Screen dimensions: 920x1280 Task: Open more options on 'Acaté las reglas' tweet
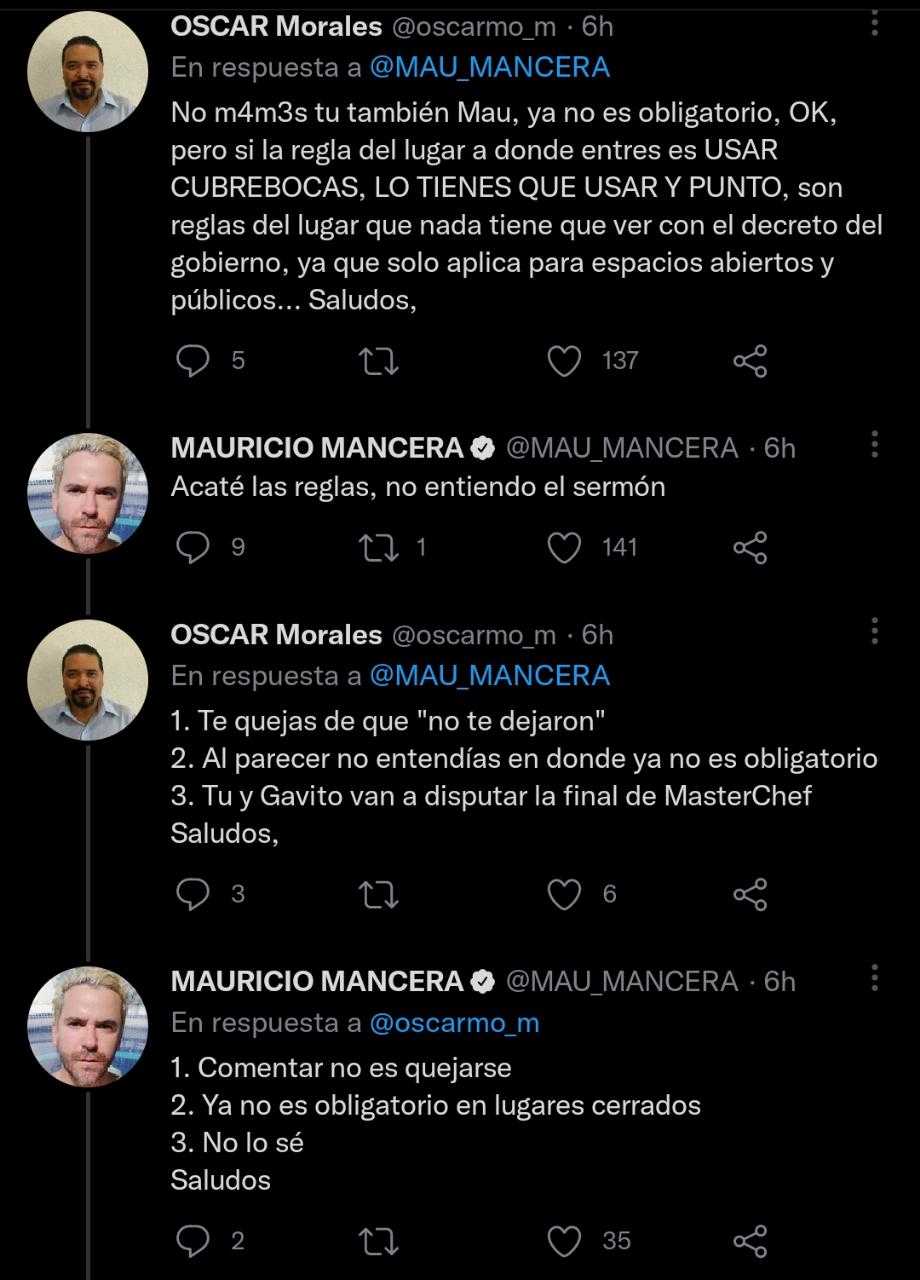875,444
